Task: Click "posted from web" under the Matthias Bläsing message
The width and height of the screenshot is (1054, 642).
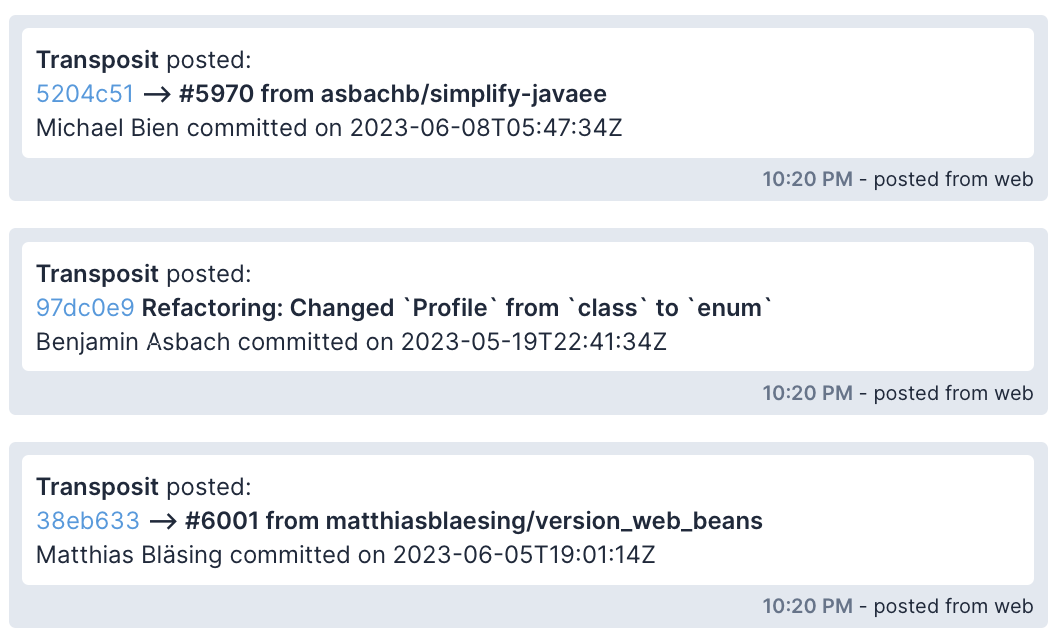Action: tap(953, 606)
